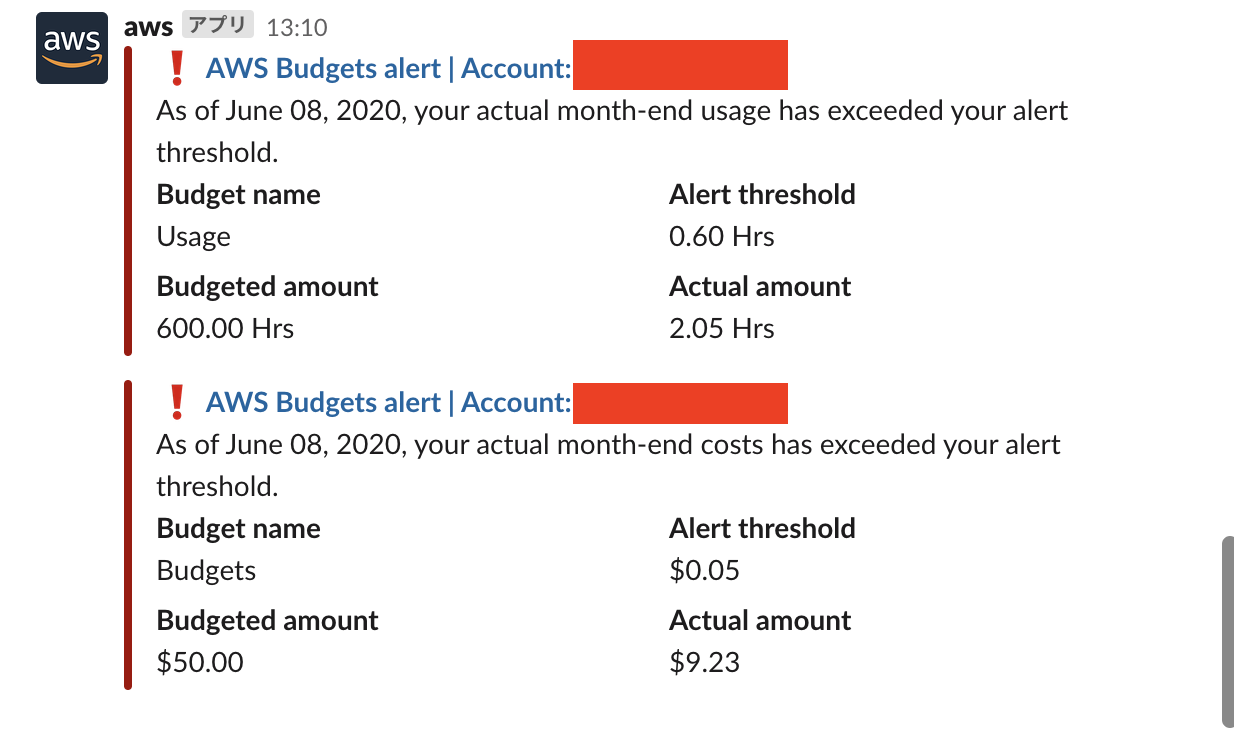Click the June 08, 2020 usage message text
This screenshot has width=1234, height=736.
coord(610,111)
